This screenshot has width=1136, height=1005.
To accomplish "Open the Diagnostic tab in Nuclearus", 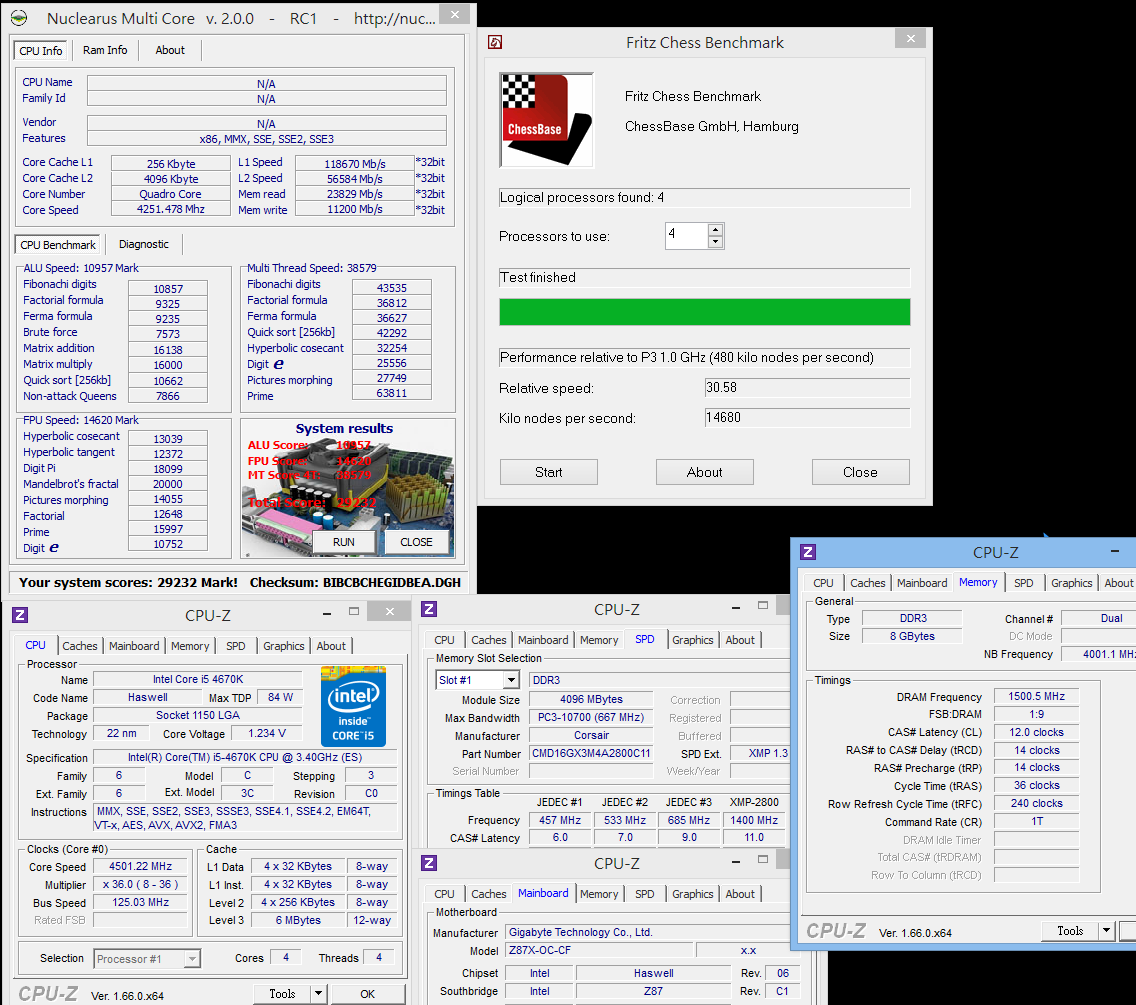I will coord(143,244).
